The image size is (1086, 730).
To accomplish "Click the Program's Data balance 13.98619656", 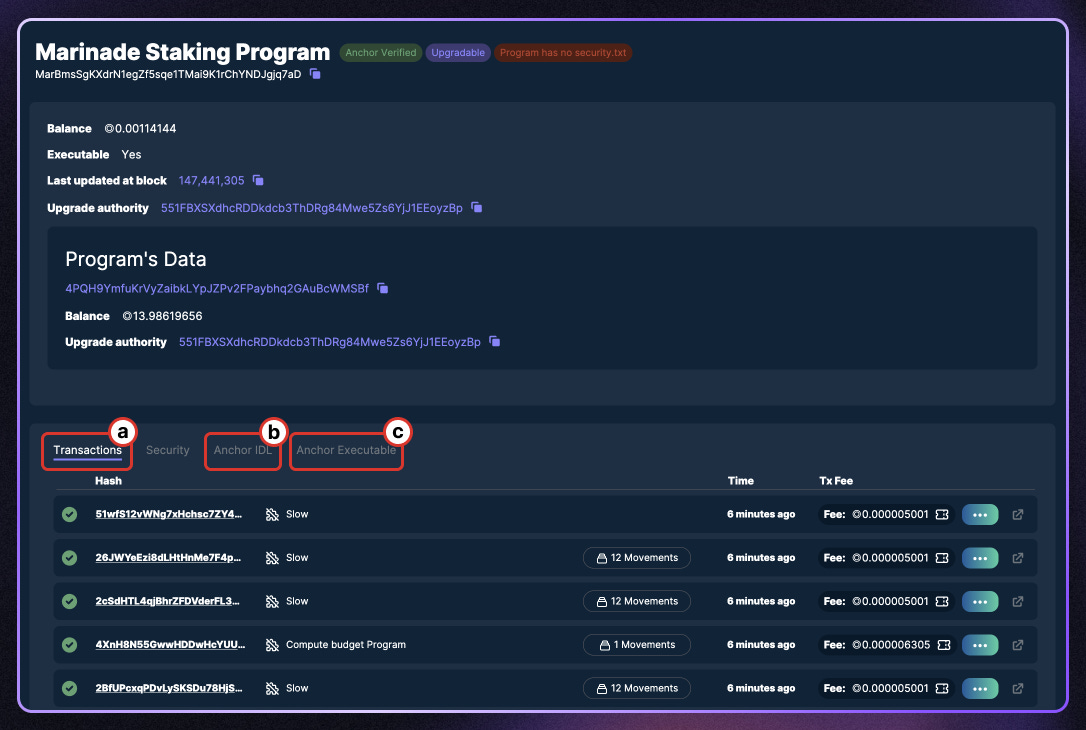I will (163, 316).
